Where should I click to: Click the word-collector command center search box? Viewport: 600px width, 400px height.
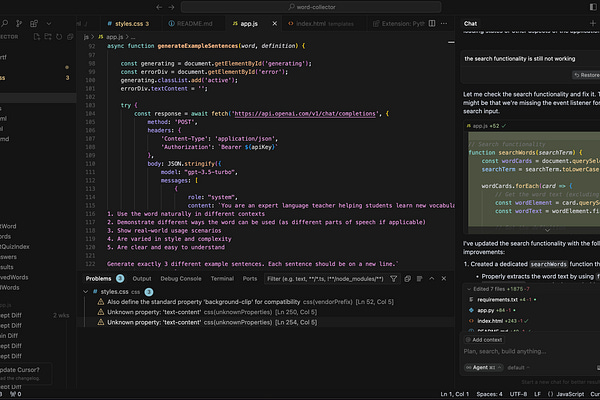pyautogui.click(x=311, y=7)
